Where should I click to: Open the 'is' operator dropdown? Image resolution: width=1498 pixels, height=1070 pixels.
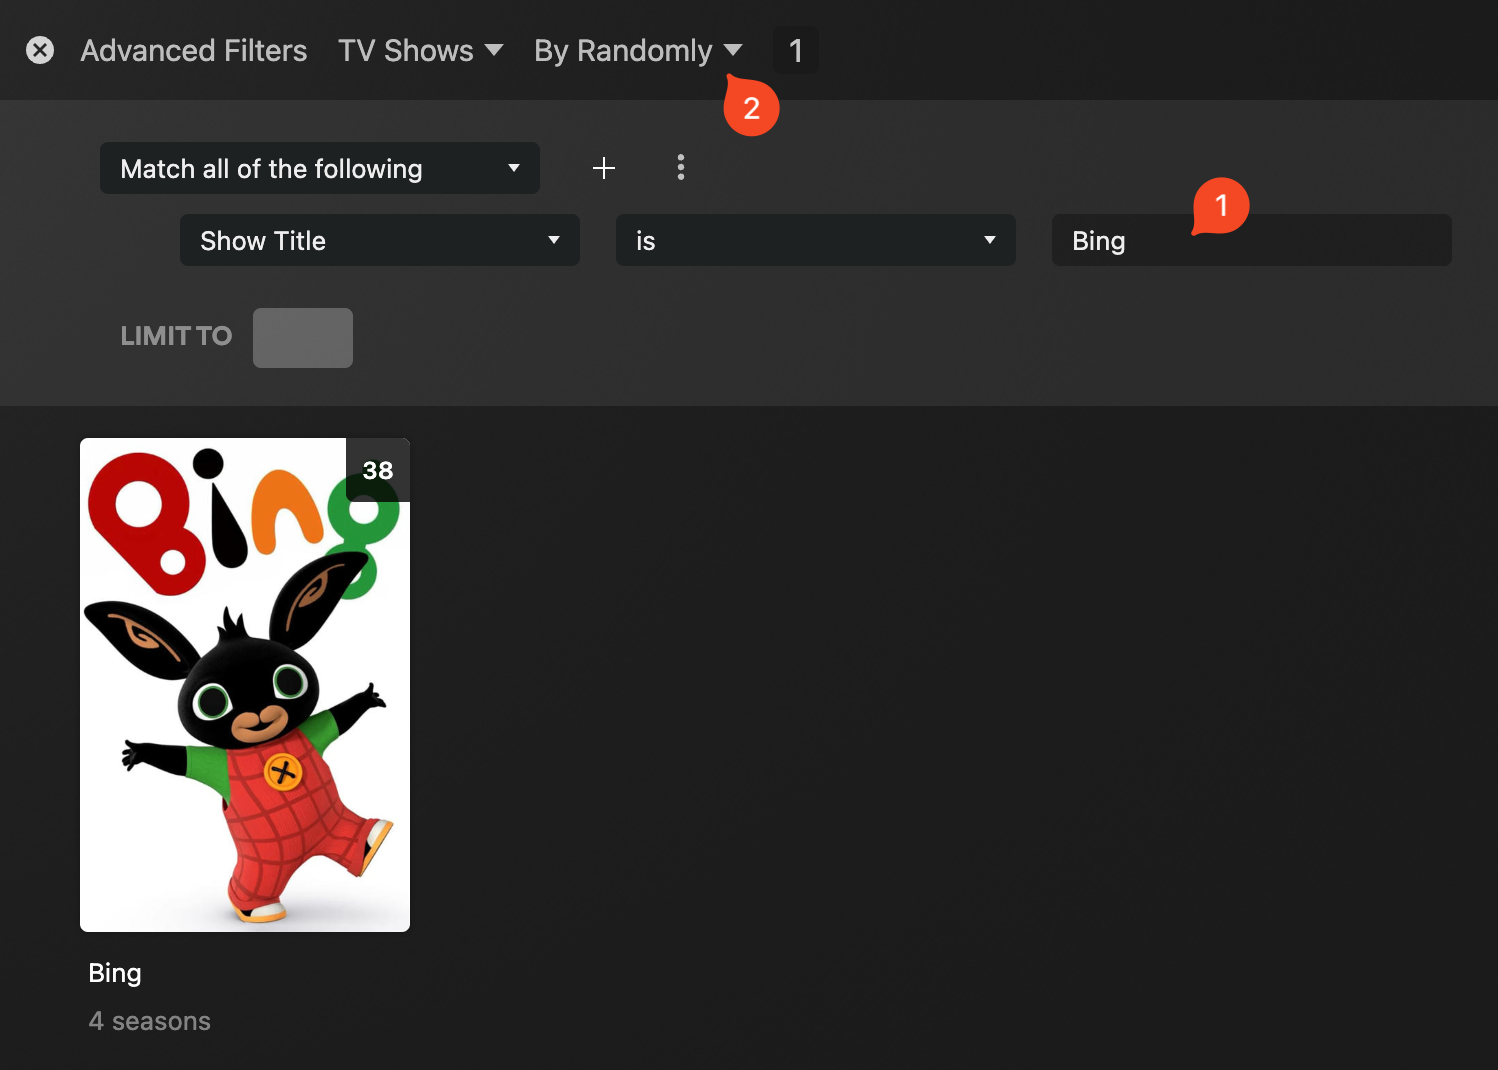(816, 240)
